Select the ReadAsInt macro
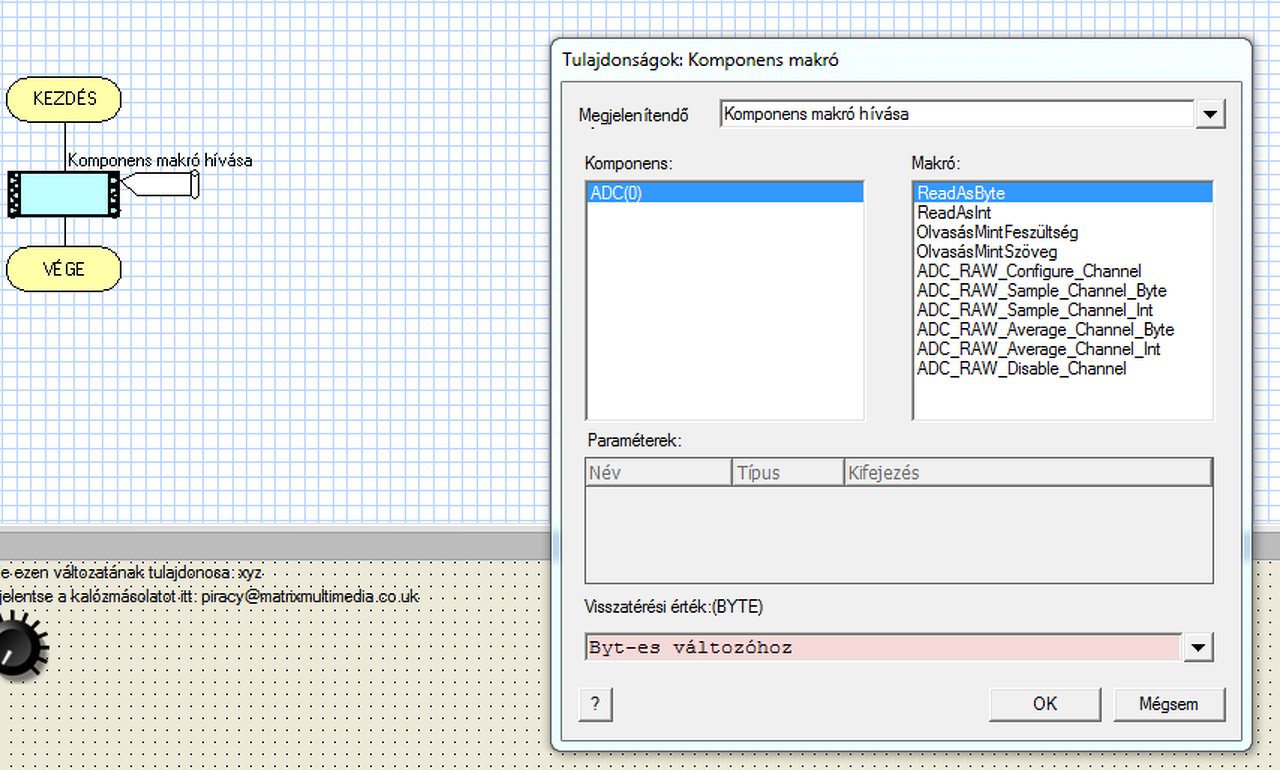The image size is (1280, 770). point(1062,213)
